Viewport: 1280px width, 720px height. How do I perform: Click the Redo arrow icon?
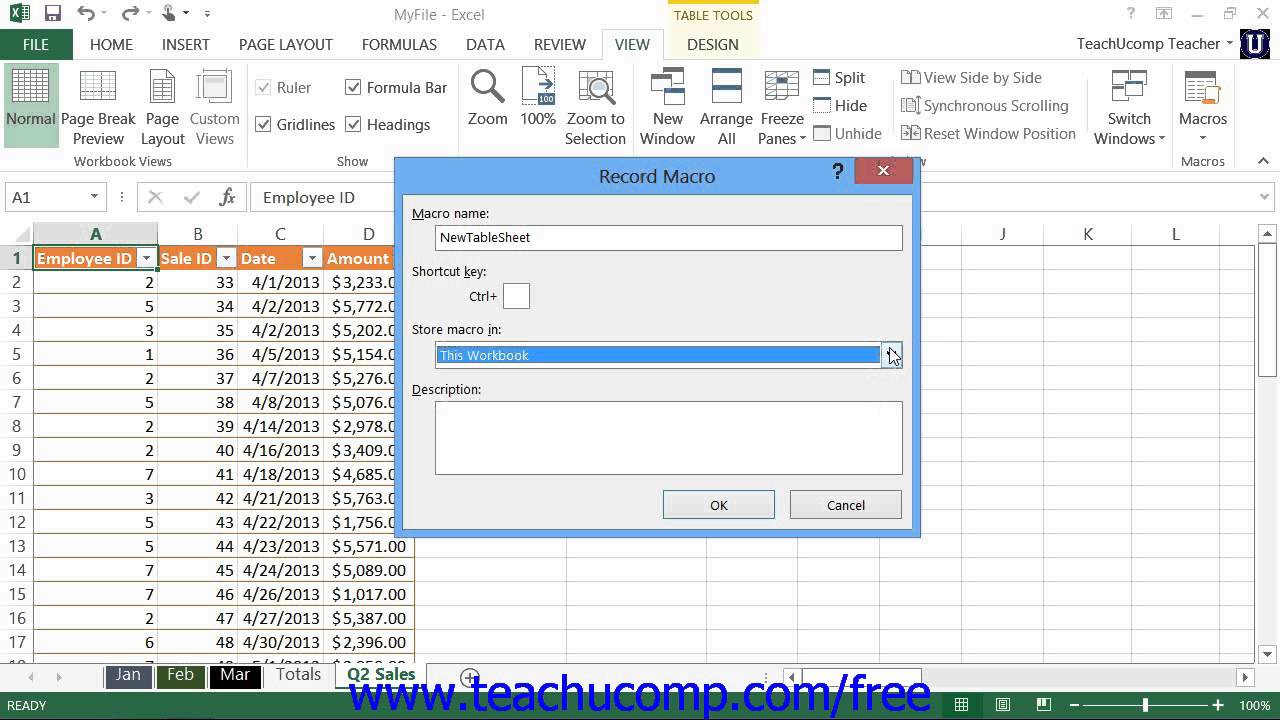click(x=130, y=14)
